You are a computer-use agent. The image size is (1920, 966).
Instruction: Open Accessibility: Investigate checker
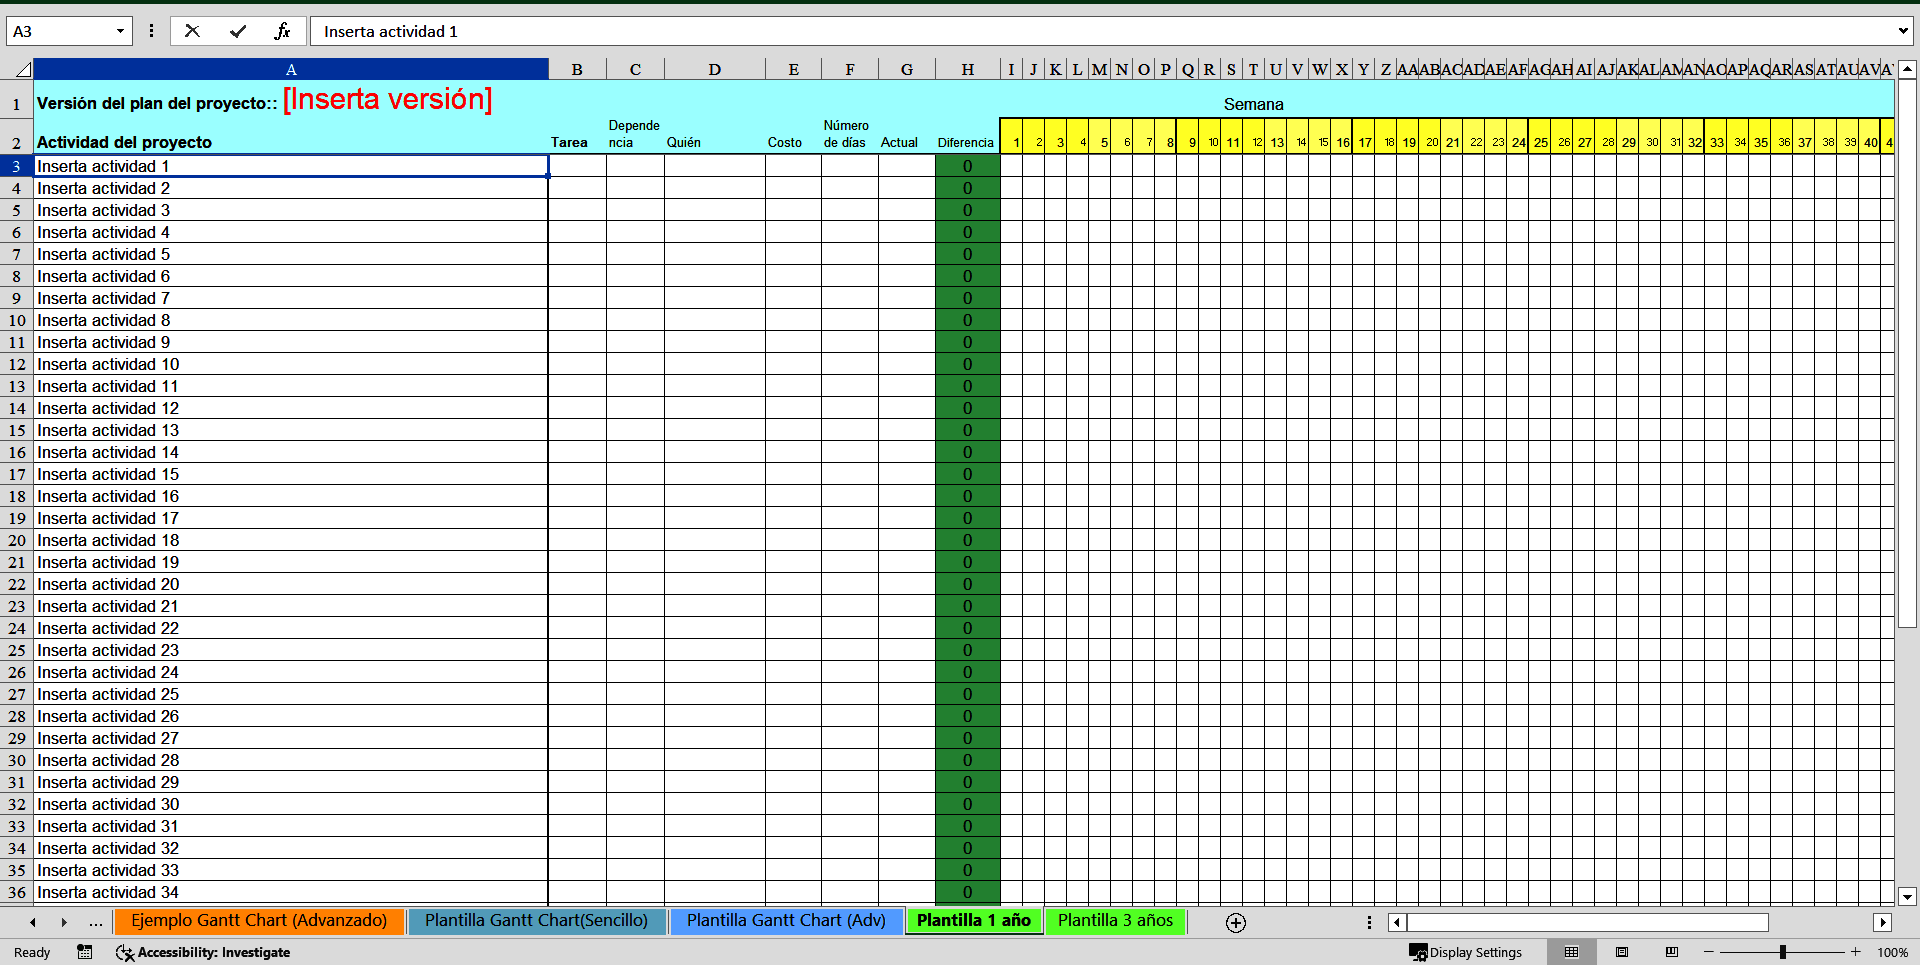pyautogui.click(x=203, y=952)
